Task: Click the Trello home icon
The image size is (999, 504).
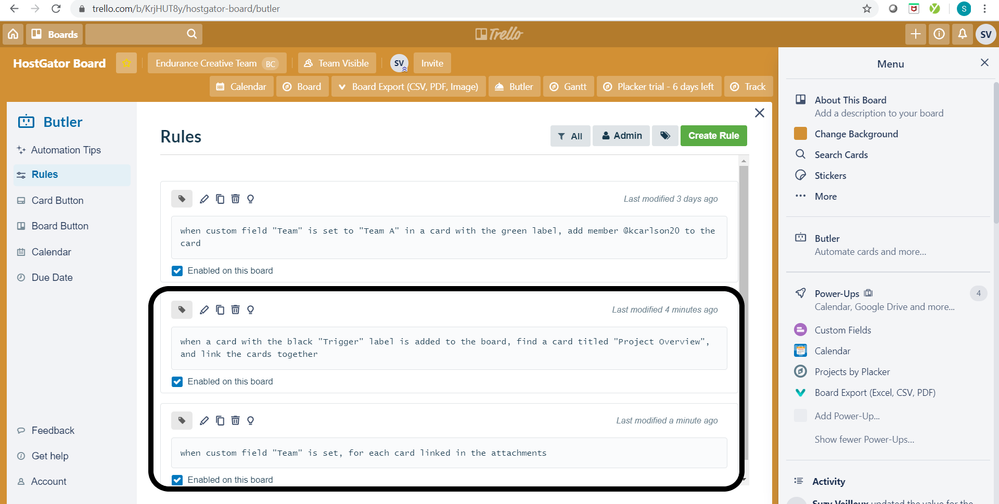Action: point(13,34)
